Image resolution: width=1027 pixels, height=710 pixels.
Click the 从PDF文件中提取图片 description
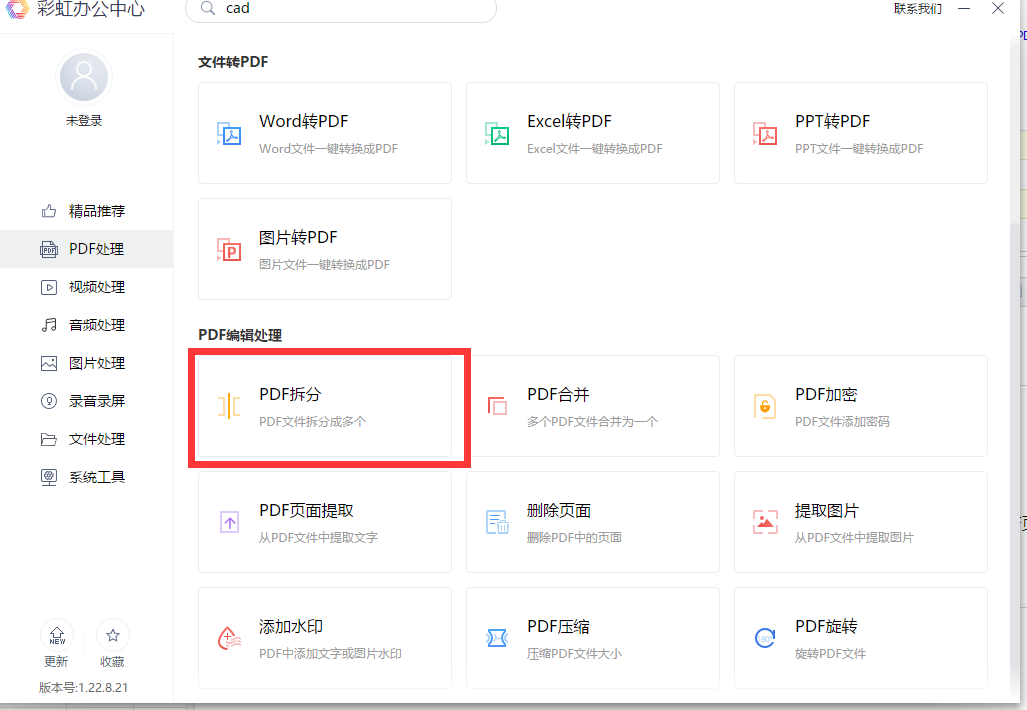(x=854, y=538)
